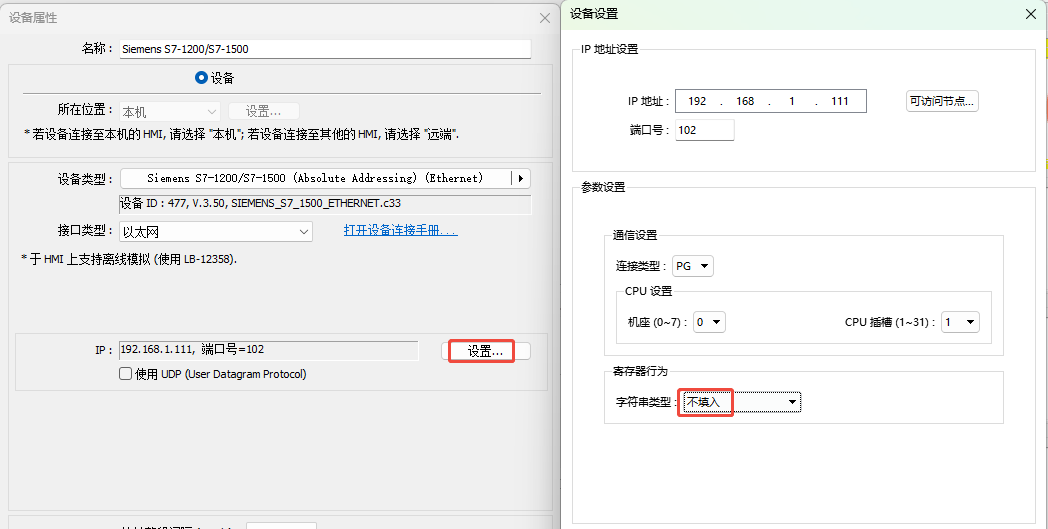Close the 设备设置 dialog
This screenshot has width=1048, height=529.
pyautogui.click(x=1031, y=14)
